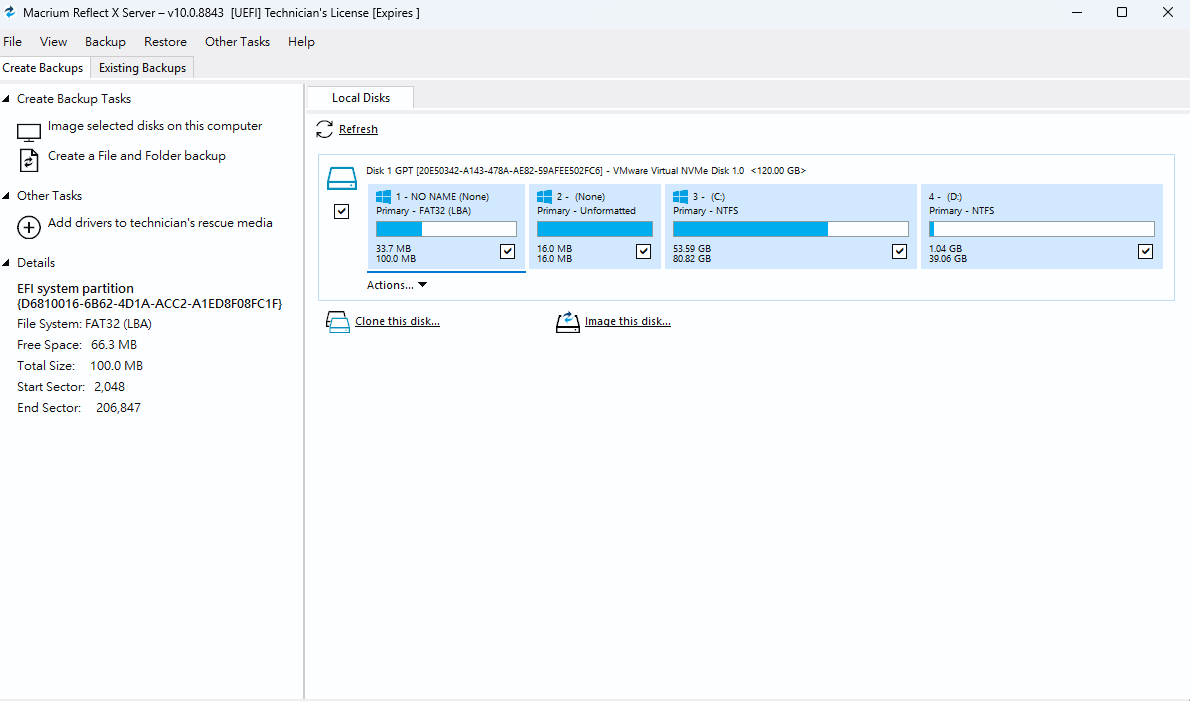Open the Actions dropdown under partition 1
Viewport: 1190px width, 701px height.
(397, 285)
